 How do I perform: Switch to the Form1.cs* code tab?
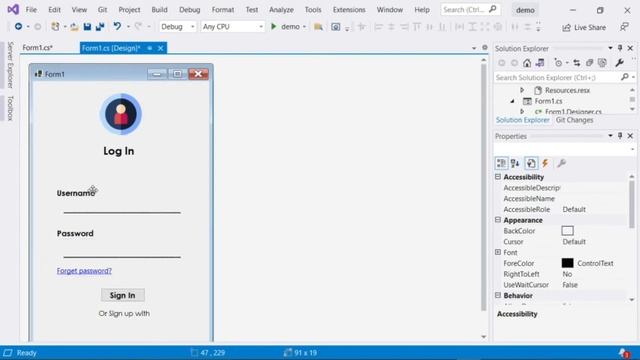click(38, 48)
